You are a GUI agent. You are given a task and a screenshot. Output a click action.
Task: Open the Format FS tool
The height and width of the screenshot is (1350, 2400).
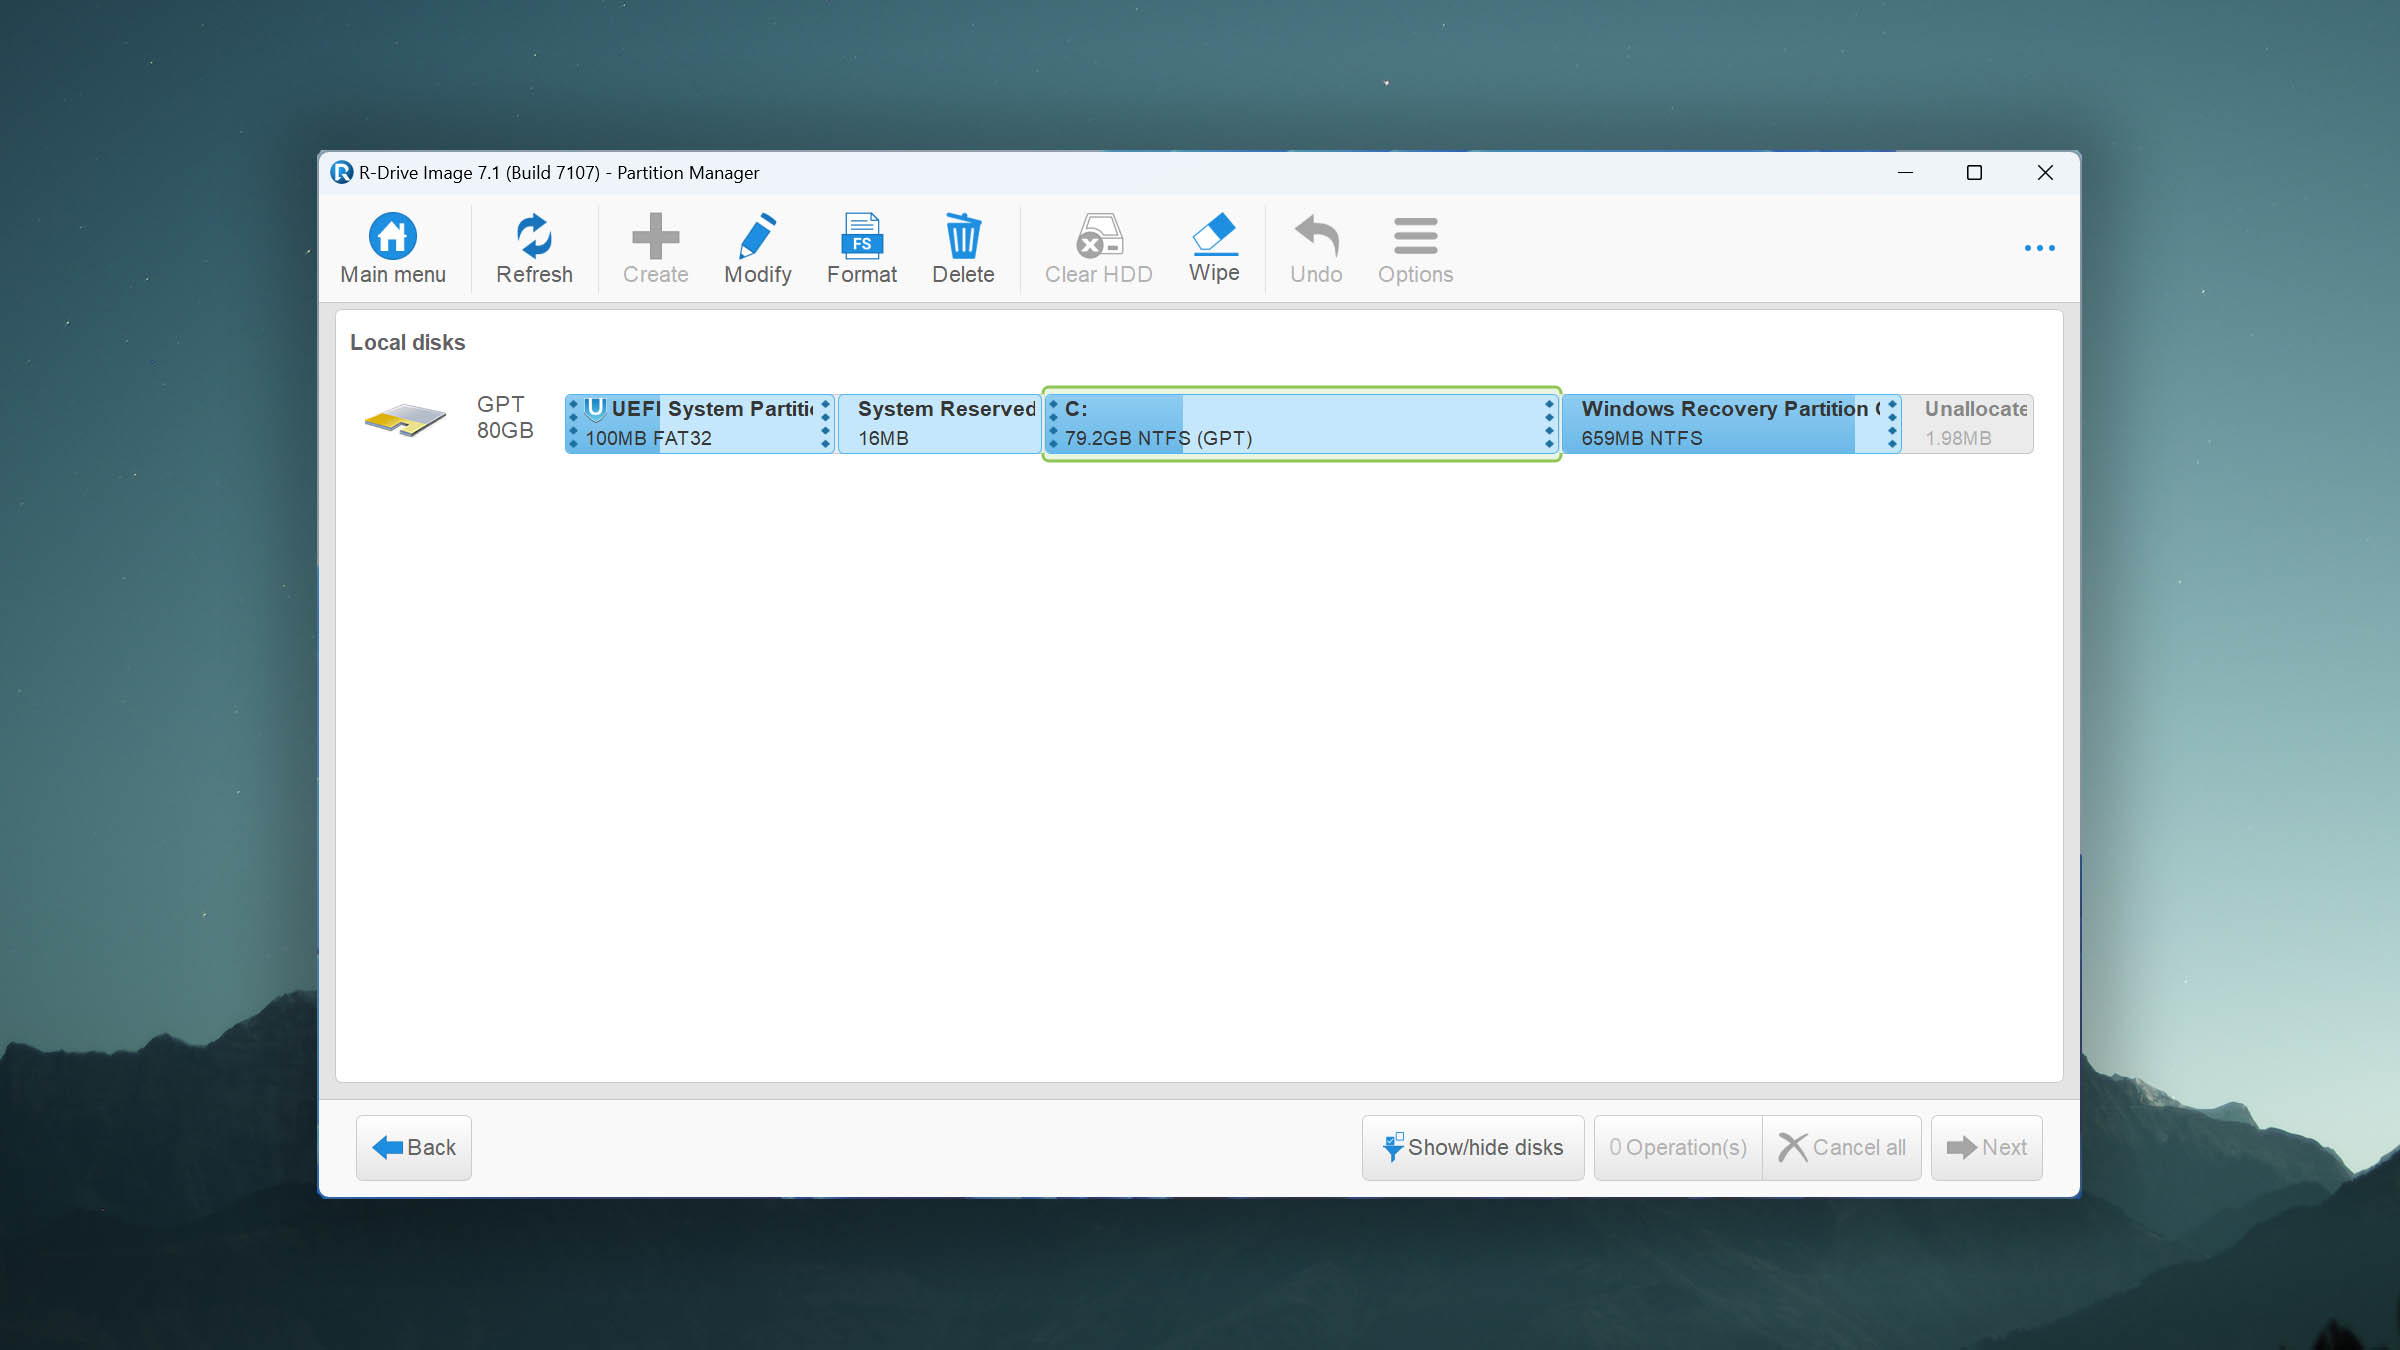coord(861,238)
